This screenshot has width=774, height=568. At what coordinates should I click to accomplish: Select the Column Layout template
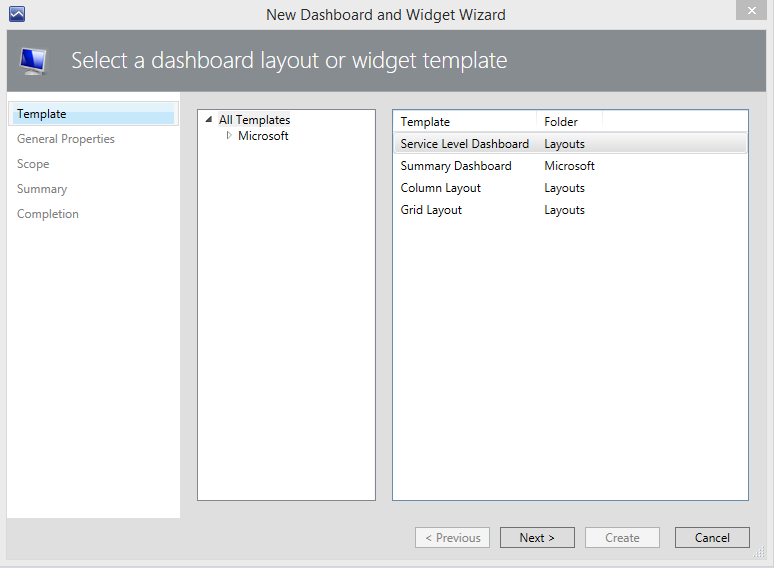click(570, 188)
